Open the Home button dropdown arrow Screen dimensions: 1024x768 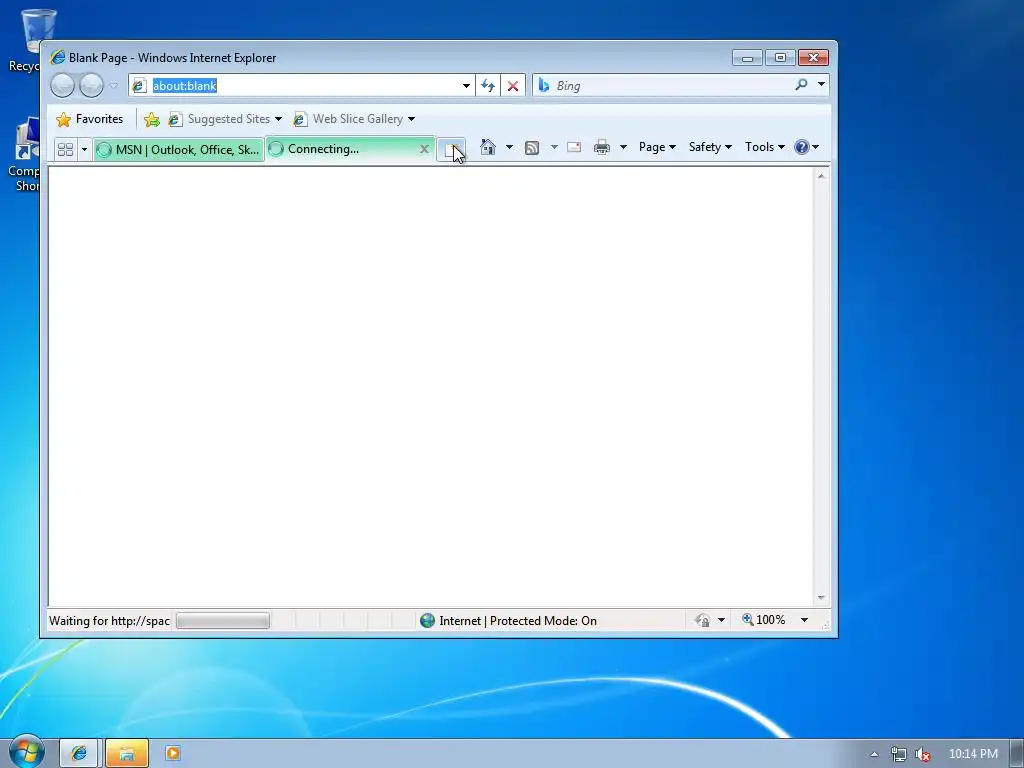509,147
